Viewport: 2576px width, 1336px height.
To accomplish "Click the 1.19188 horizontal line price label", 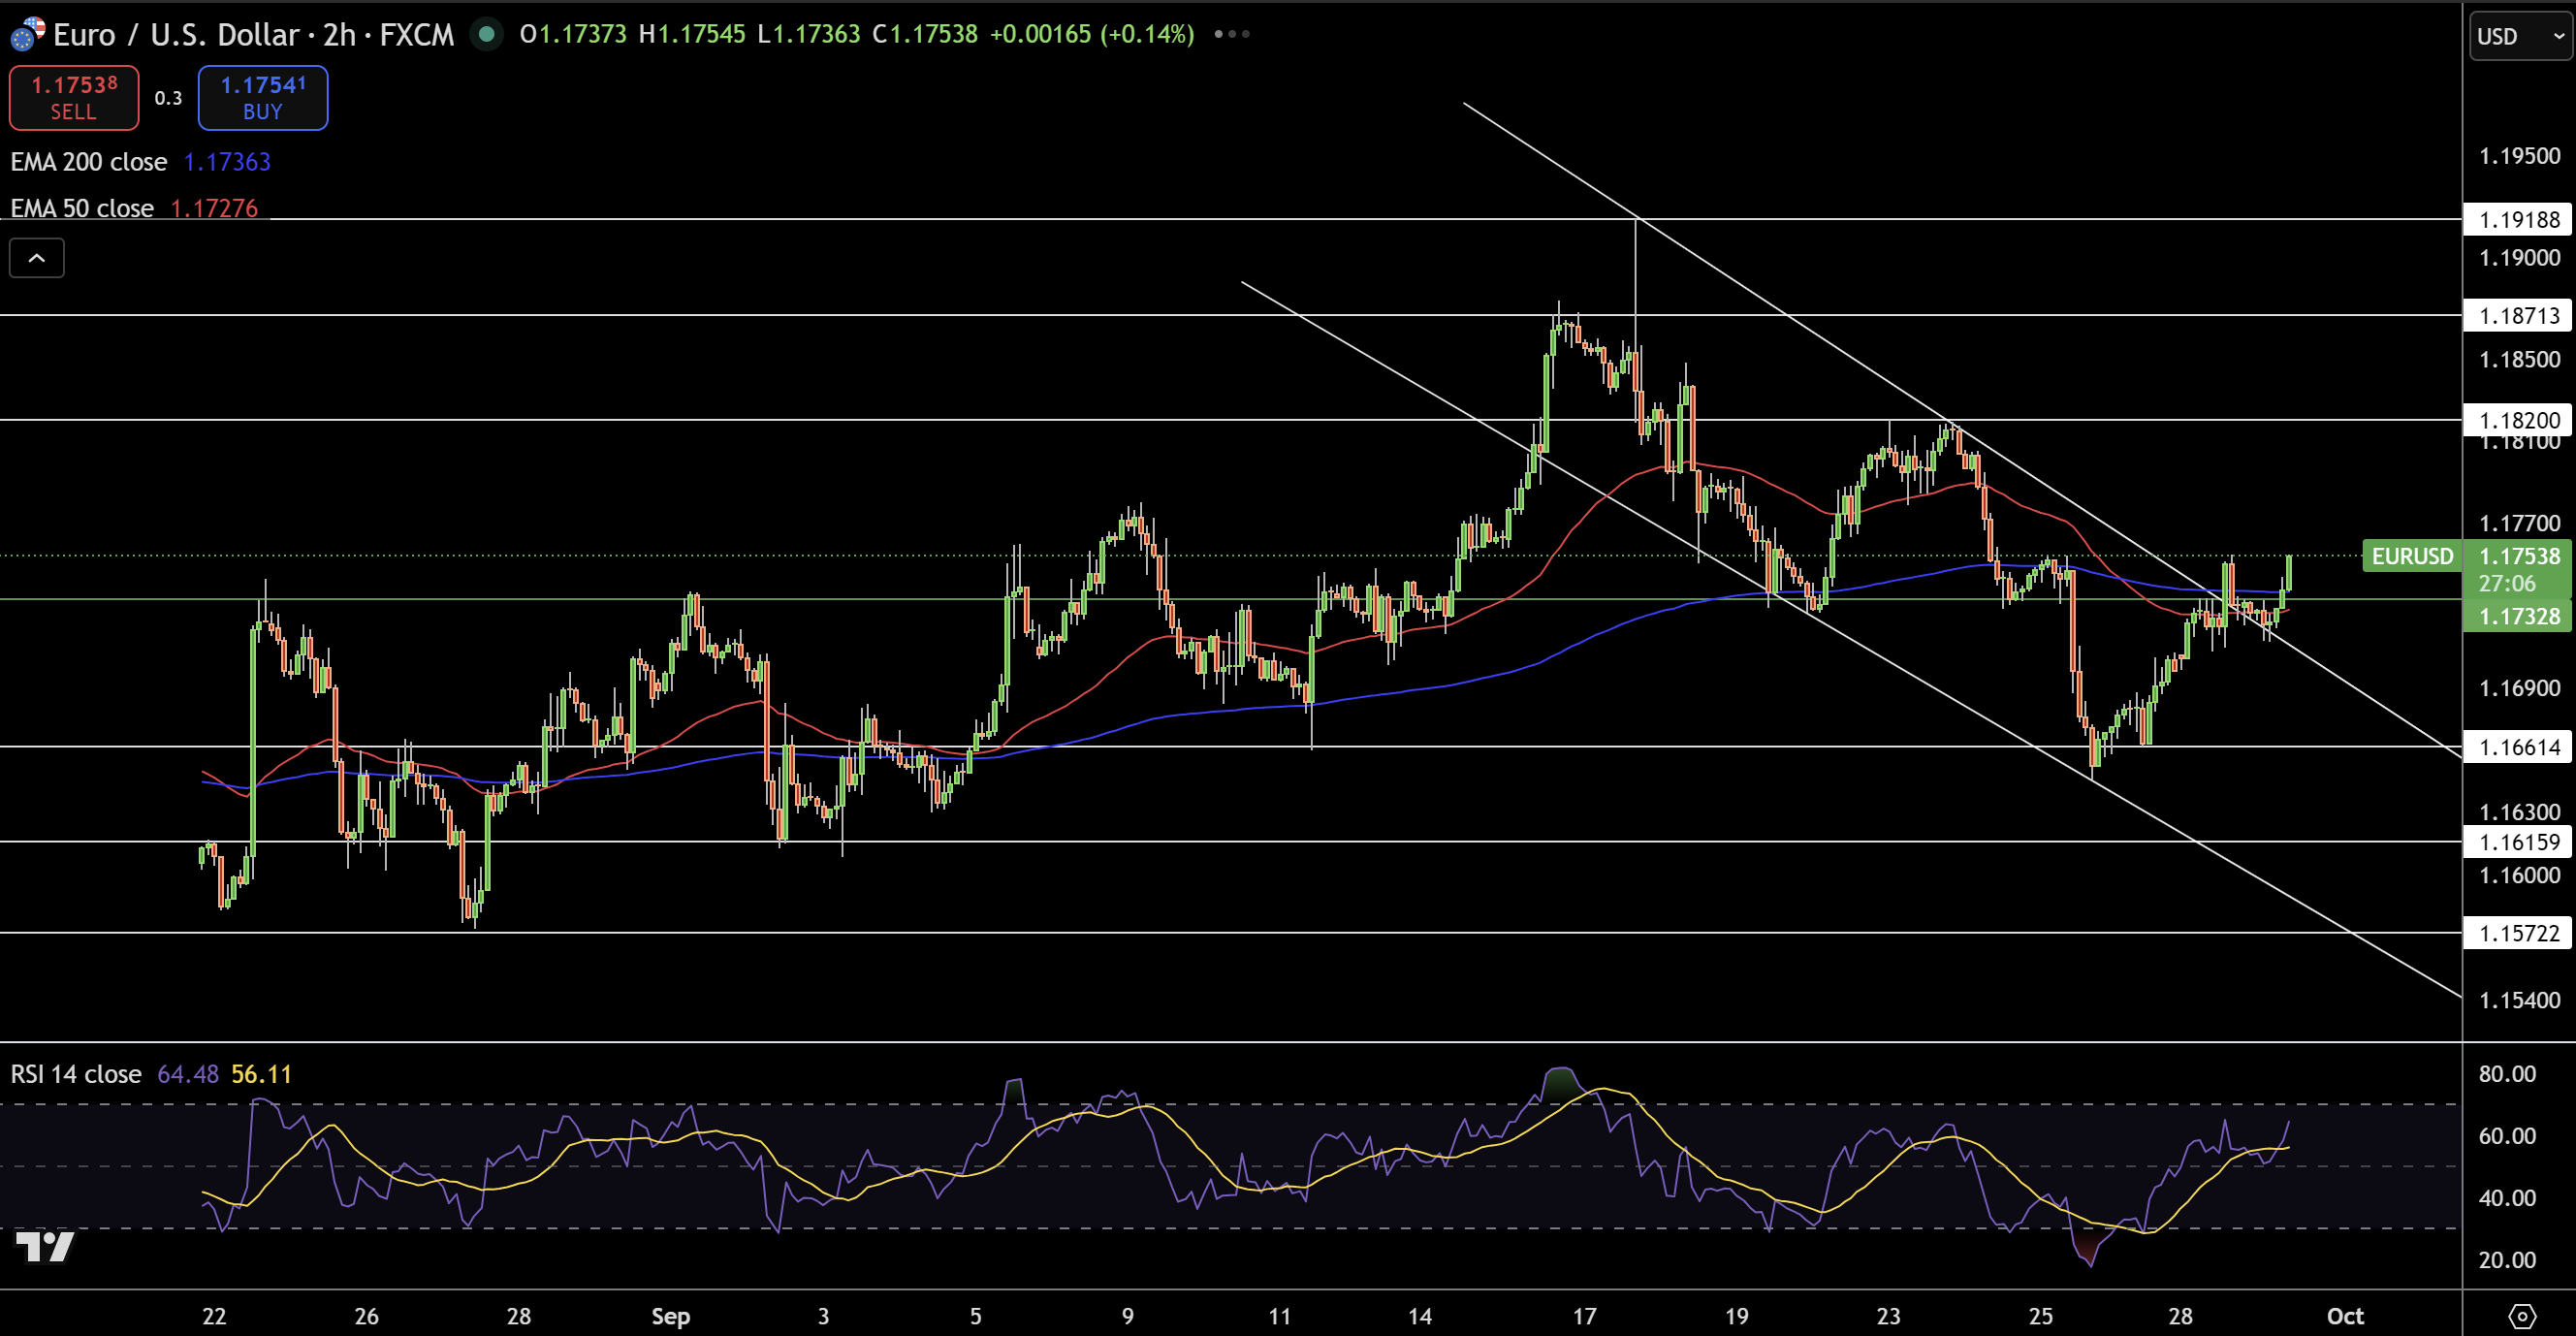I will [x=2518, y=220].
